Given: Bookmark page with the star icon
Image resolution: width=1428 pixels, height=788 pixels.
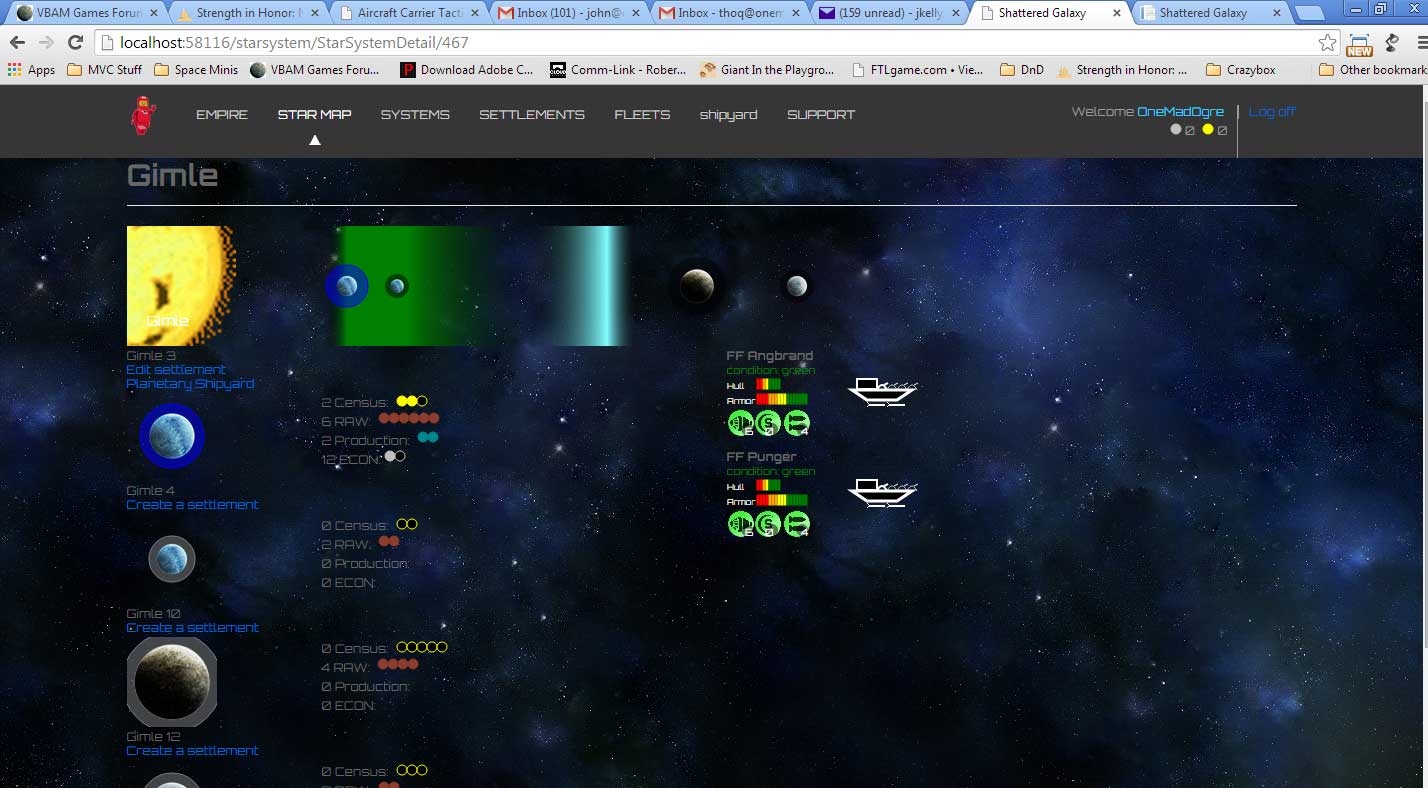Looking at the screenshot, I should point(1327,43).
